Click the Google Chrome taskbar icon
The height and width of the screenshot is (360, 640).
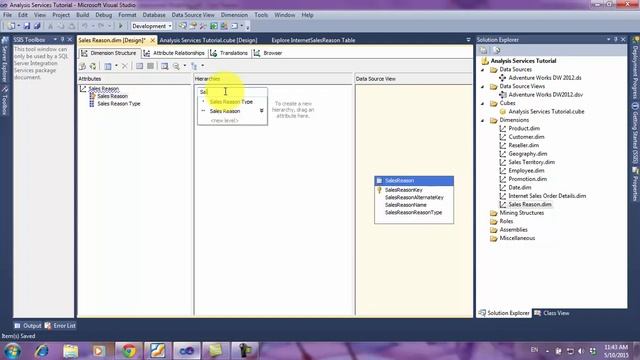pyautogui.click(x=129, y=351)
